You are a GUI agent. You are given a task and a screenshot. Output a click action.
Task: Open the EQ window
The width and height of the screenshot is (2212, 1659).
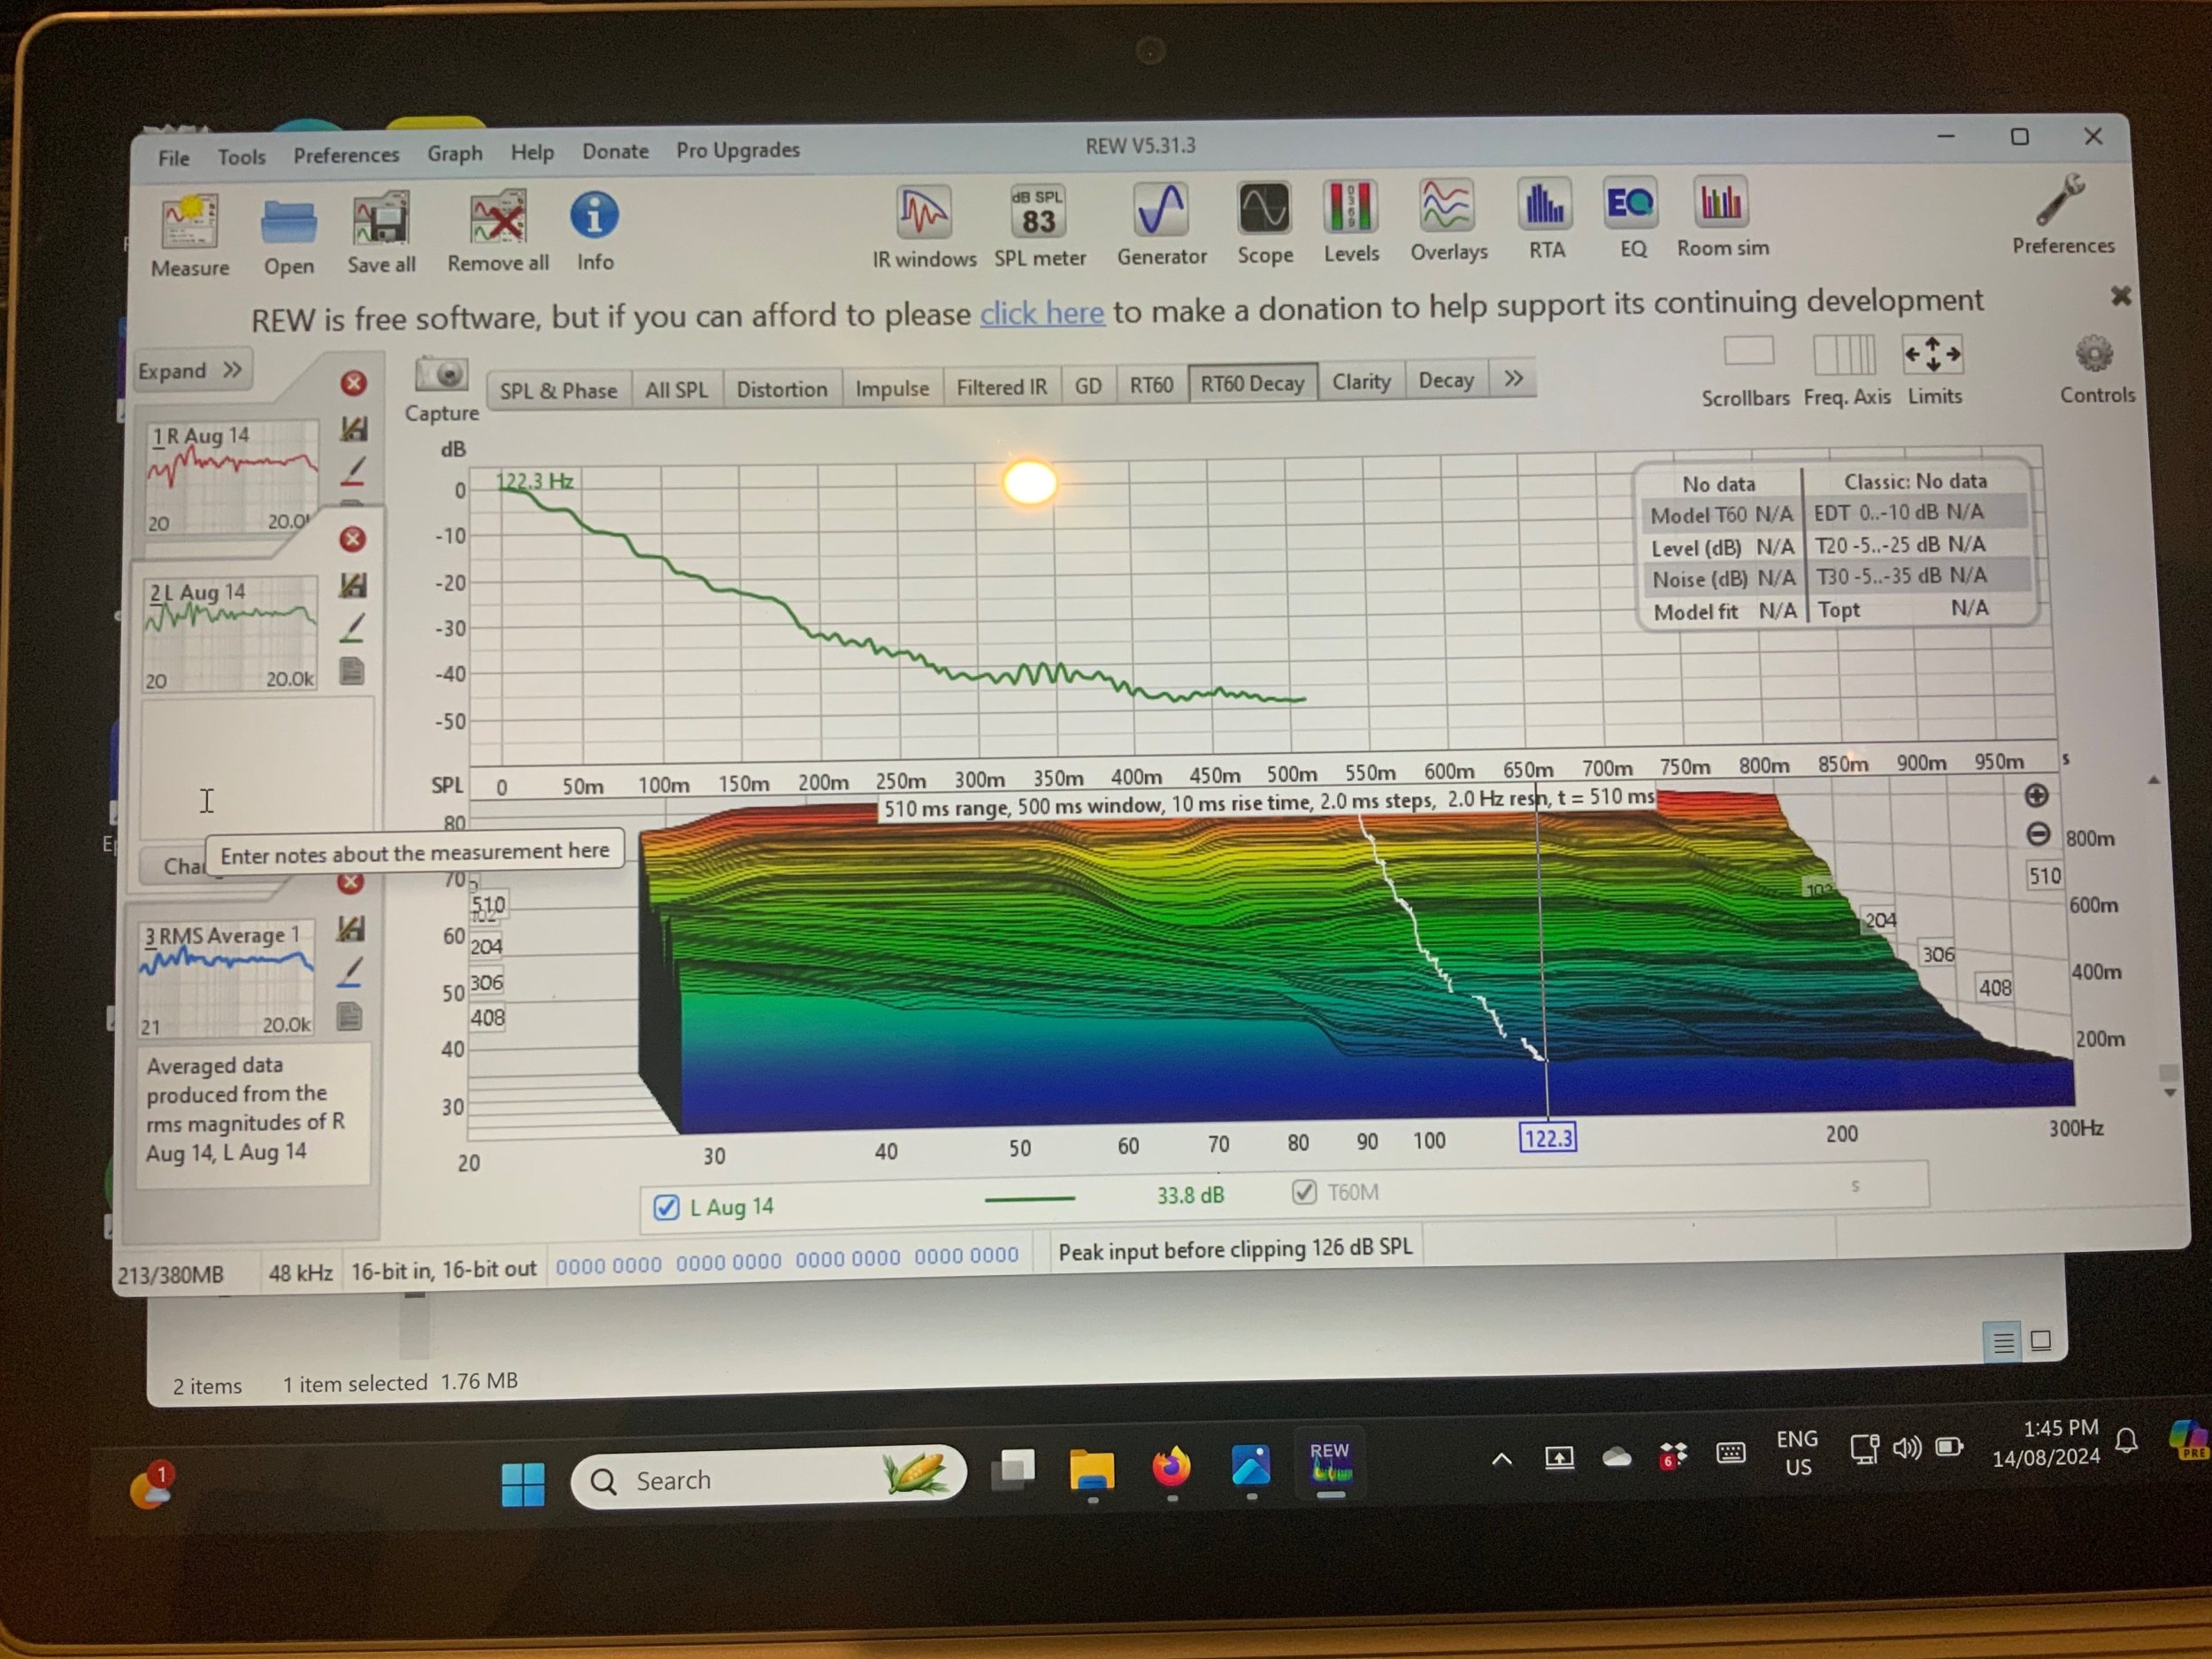point(1631,204)
